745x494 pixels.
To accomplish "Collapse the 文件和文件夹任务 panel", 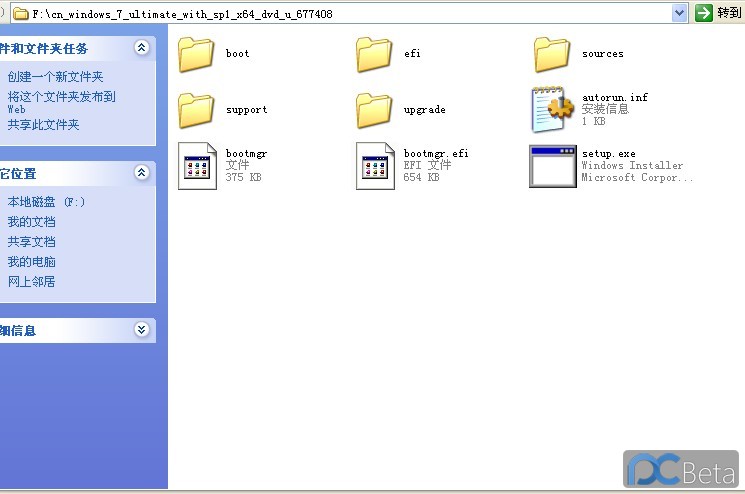I will coord(142,48).
